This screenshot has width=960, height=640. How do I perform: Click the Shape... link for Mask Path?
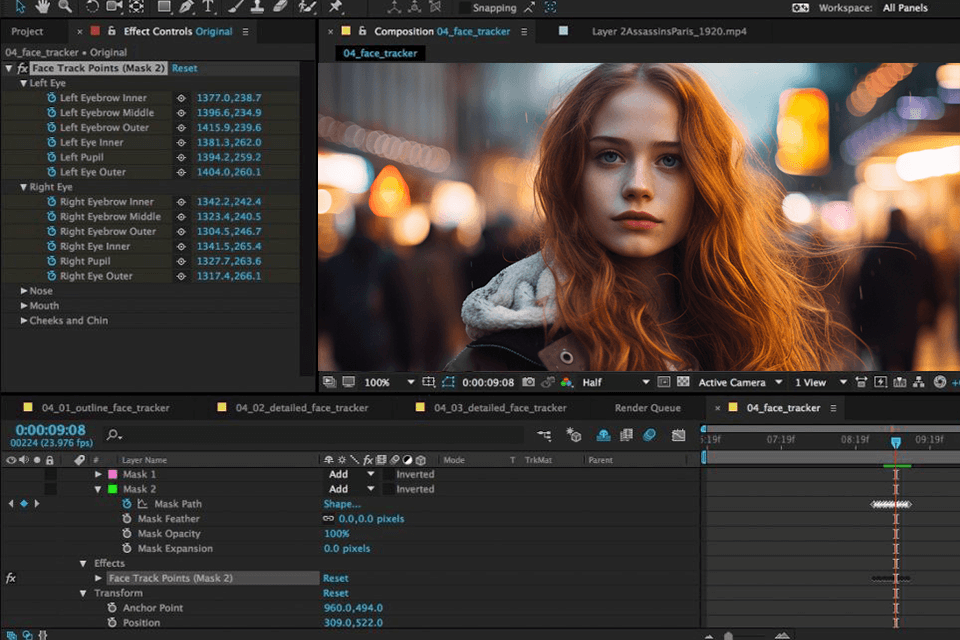(x=342, y=504)
